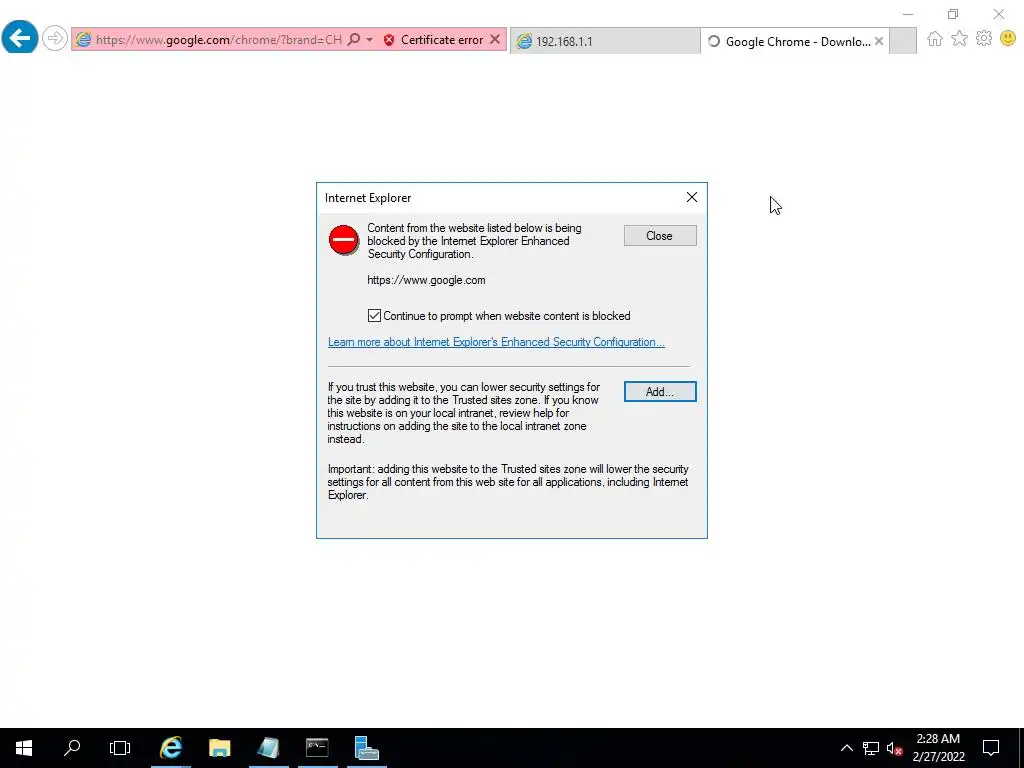Open the clock showing 2:28 AM
The width and height of the screenshot is (1024, 768).
click(x=938, y=748)
